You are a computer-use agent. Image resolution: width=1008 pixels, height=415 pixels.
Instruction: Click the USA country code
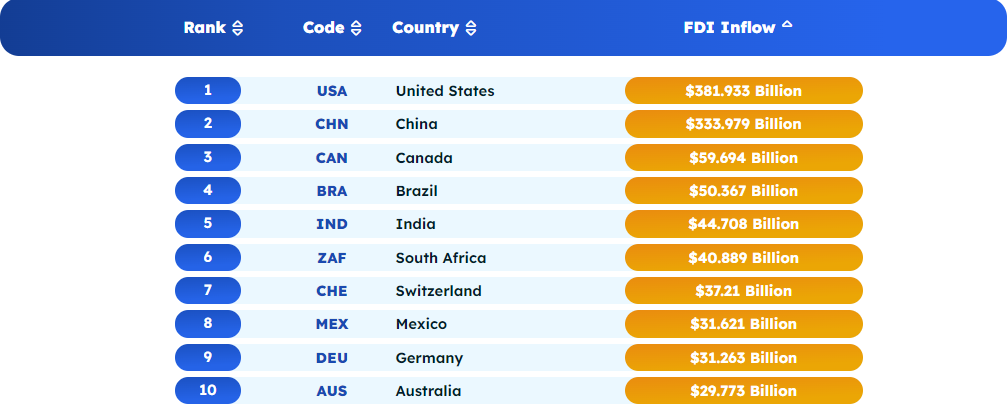click(332, 91)
